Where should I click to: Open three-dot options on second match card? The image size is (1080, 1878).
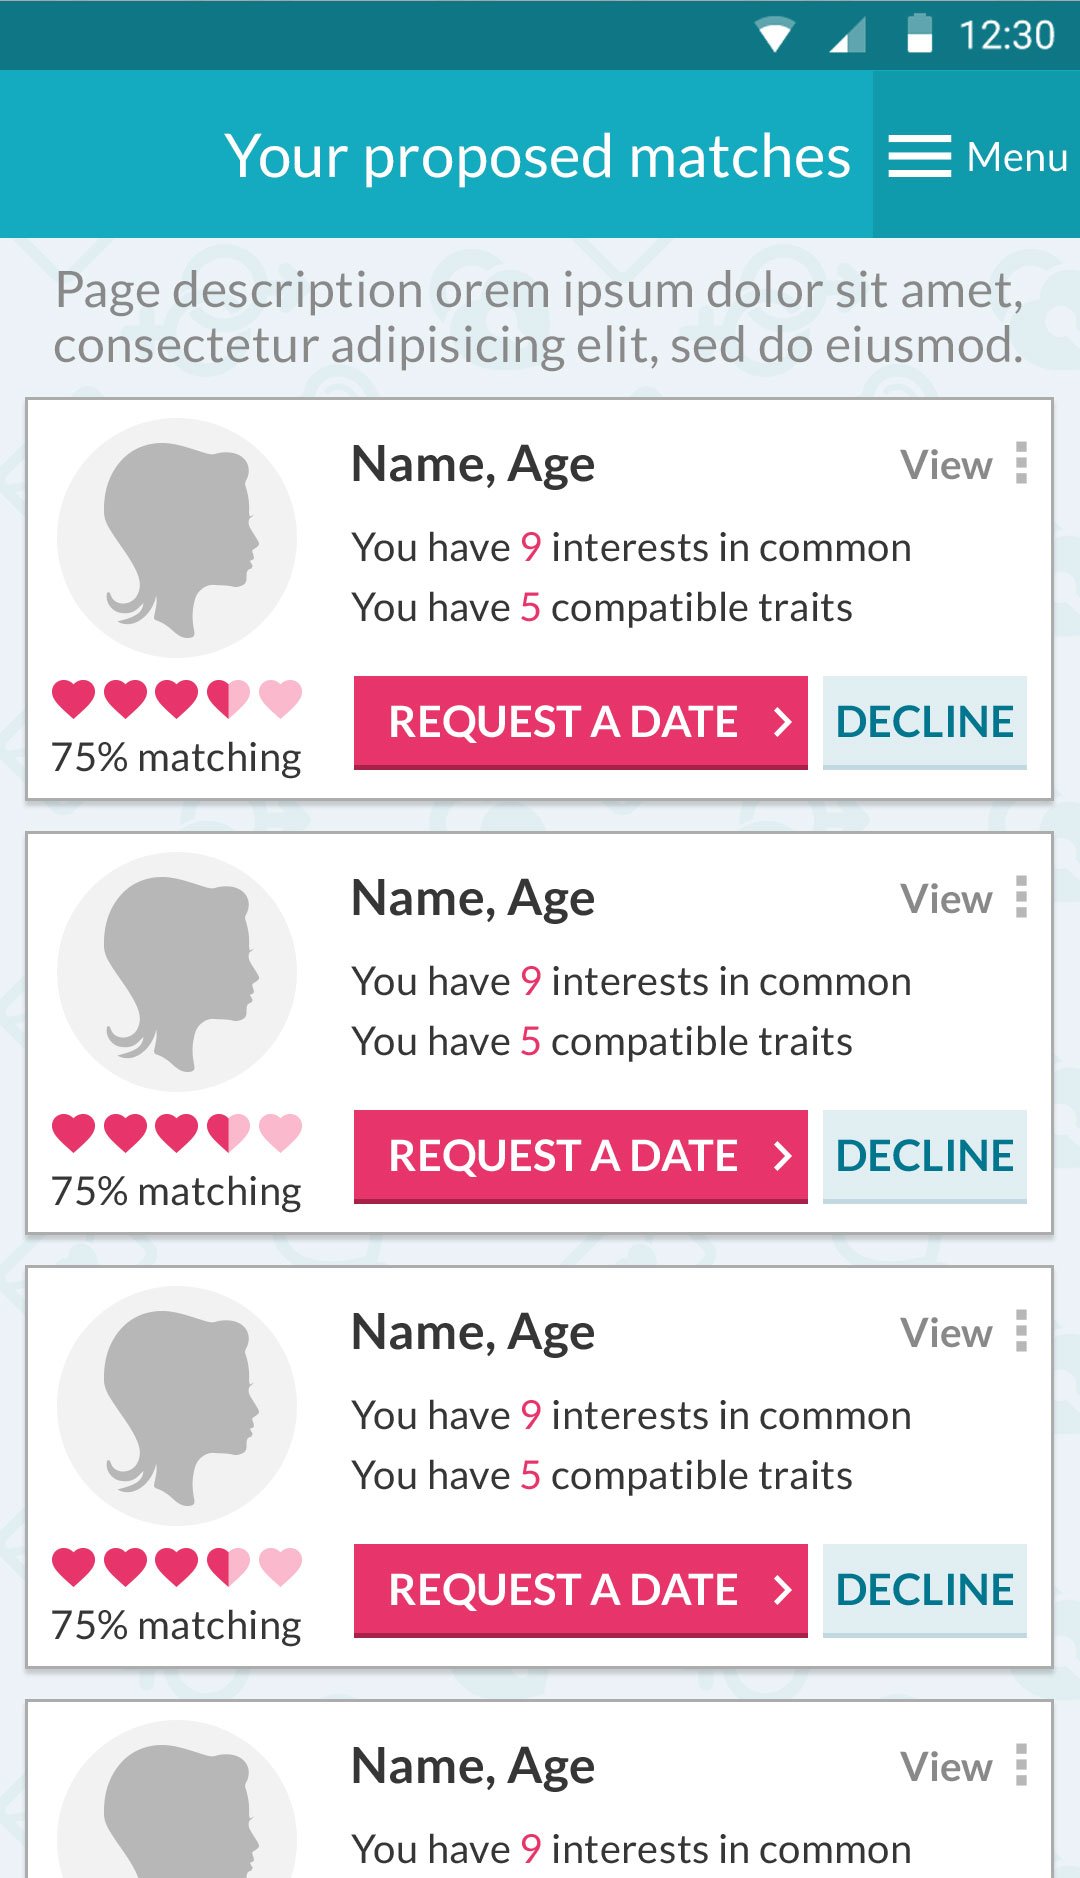tap(1021, 898)
